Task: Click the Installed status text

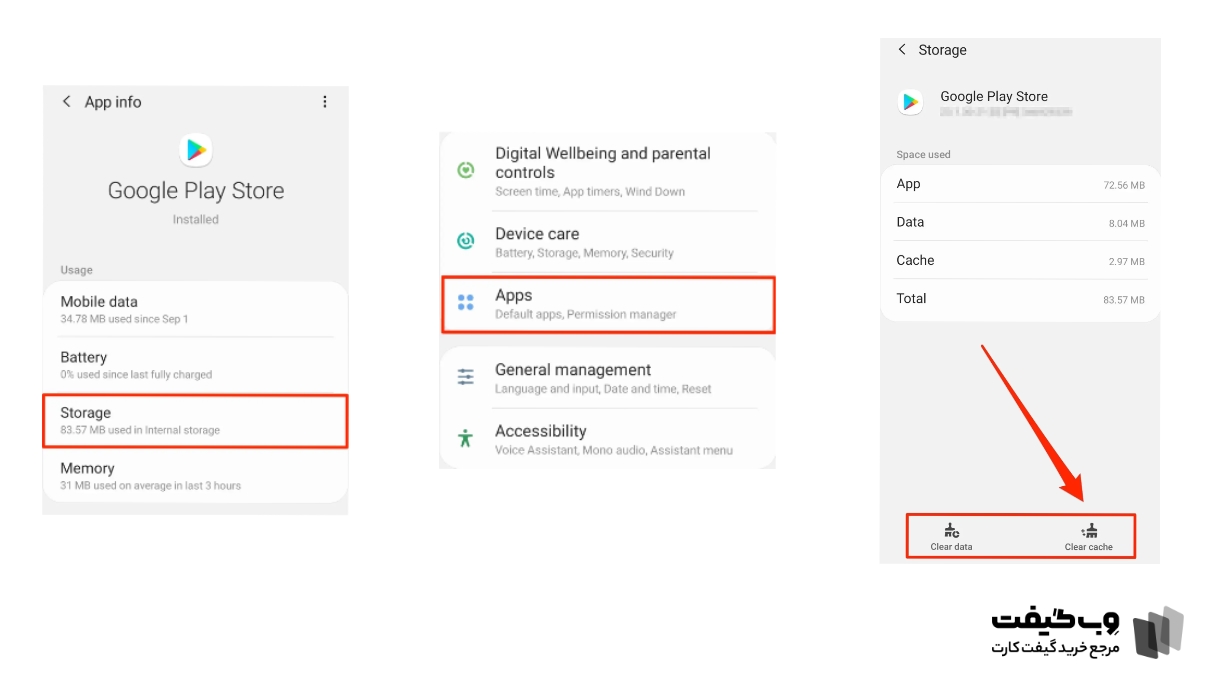Action: coord(196,219)
